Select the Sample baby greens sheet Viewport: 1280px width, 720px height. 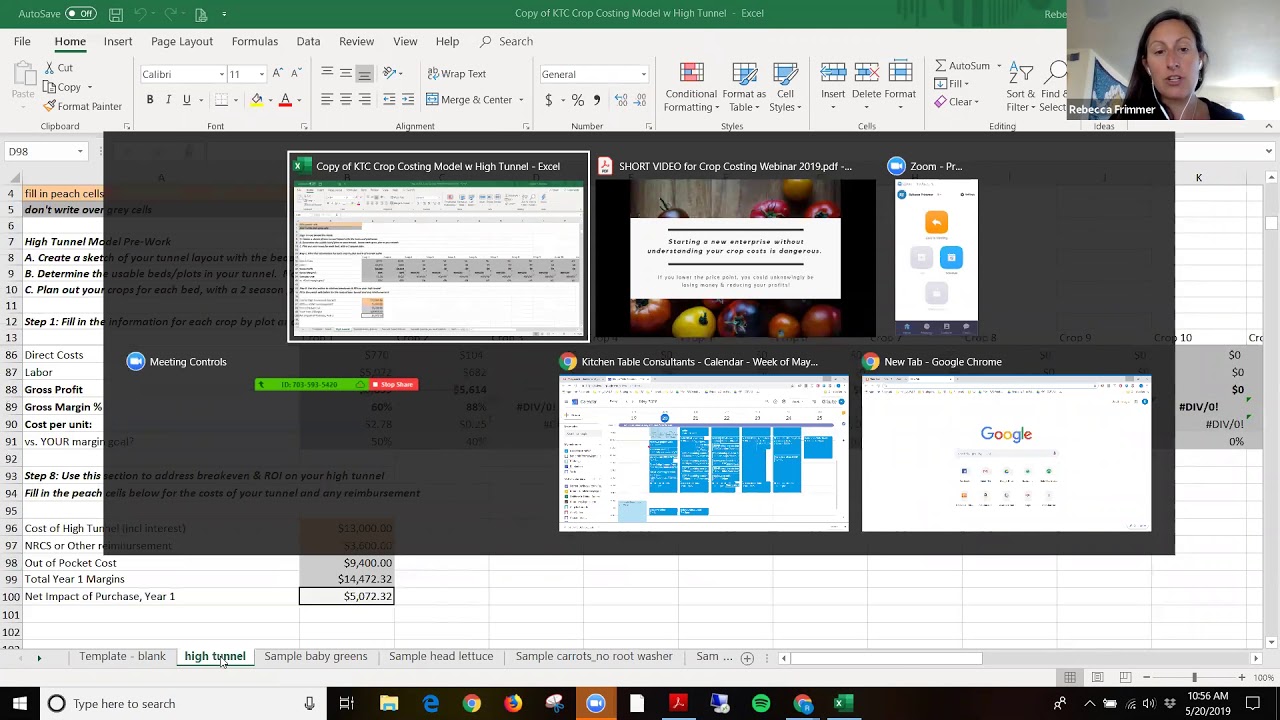316,657
